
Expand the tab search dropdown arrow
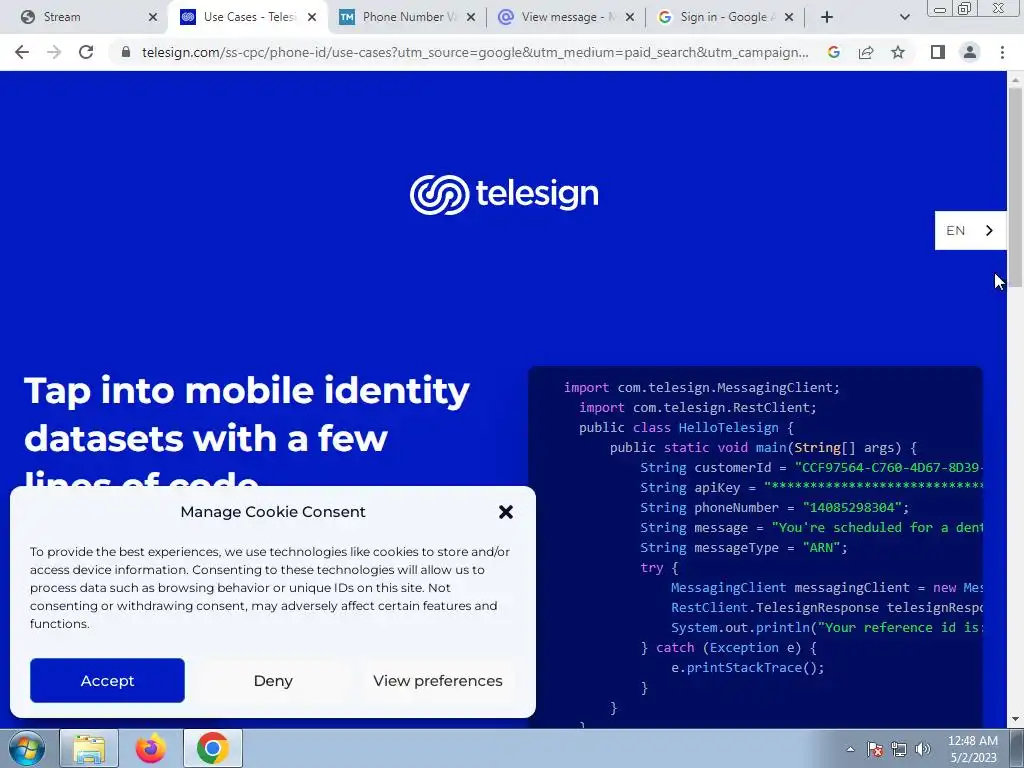pos(904,17)
